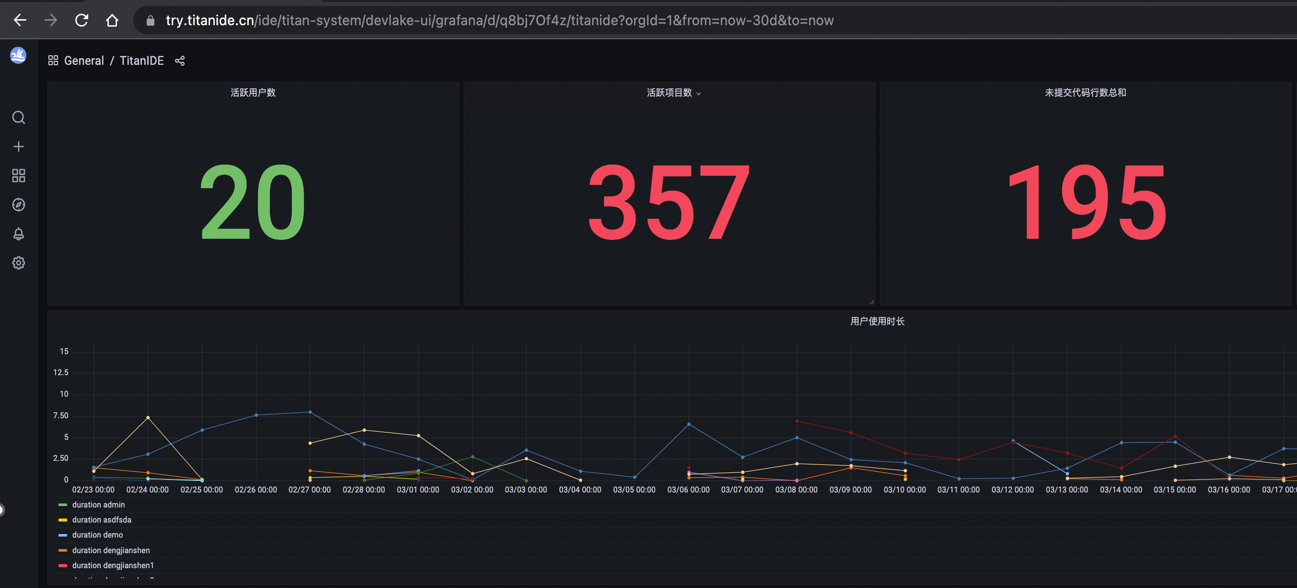1297x588 pixels.
Task: Open the Configuration gear icon
Action: pos(18,263)
